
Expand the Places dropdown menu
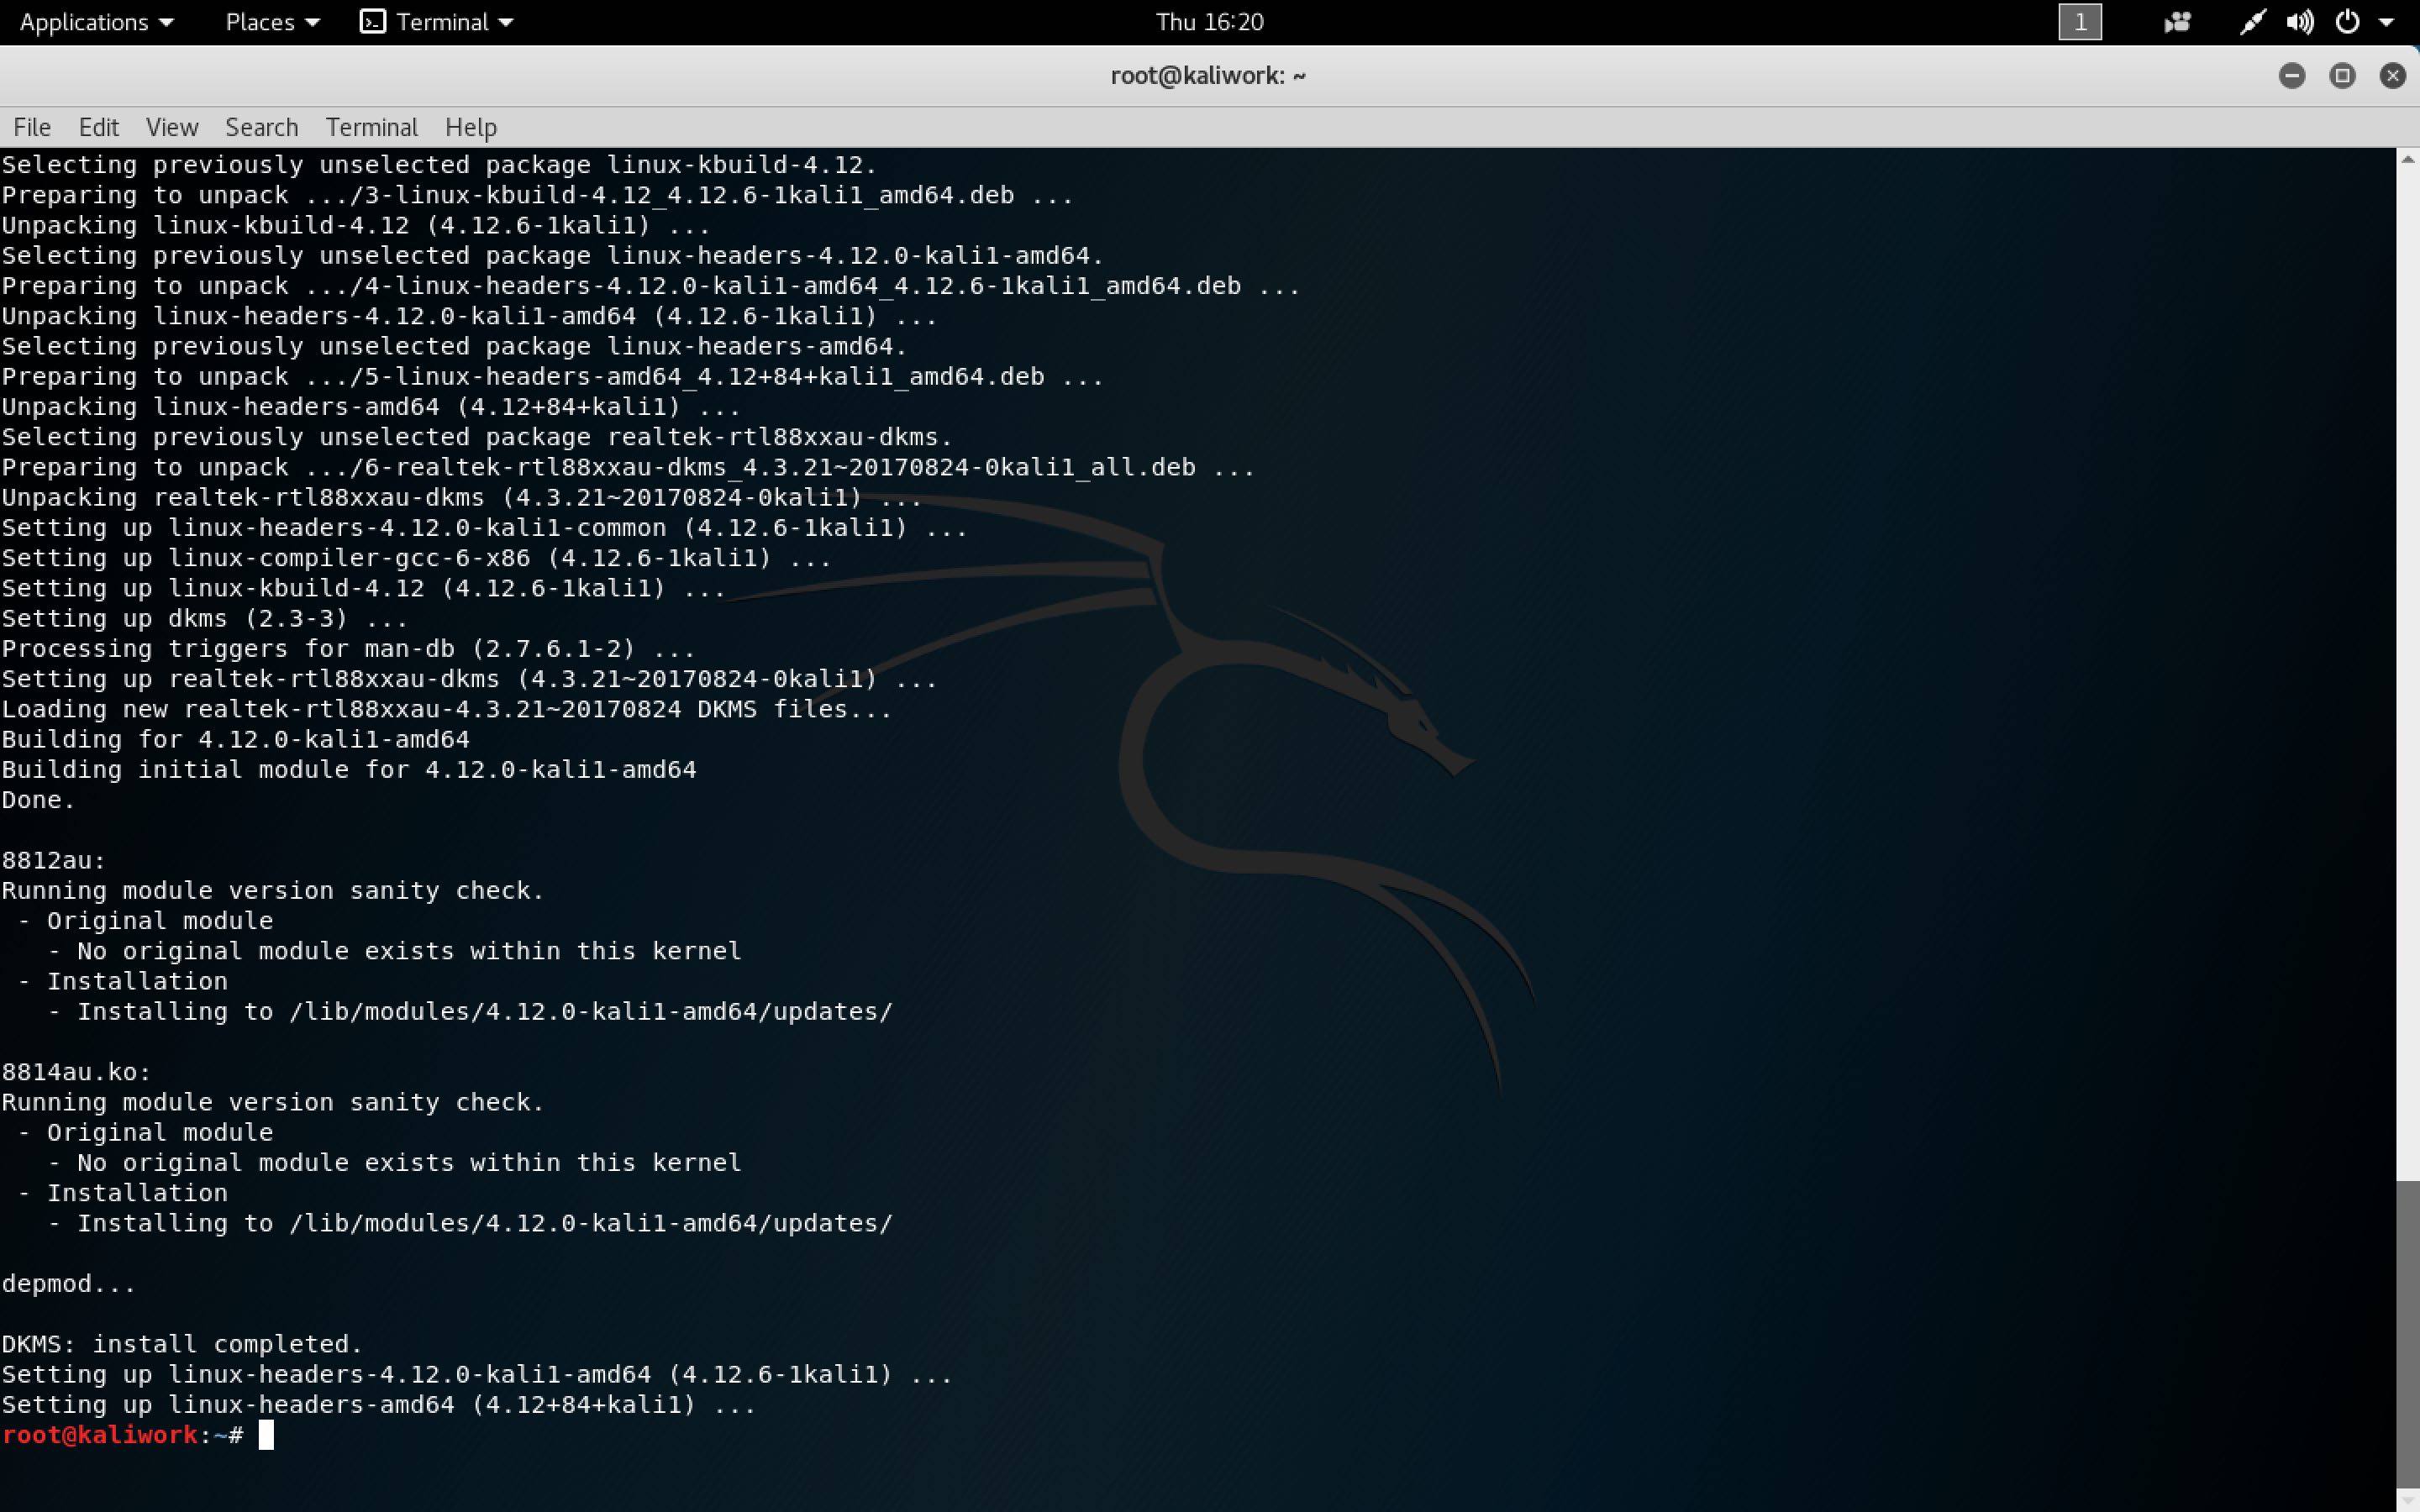[x=272, y=22]
